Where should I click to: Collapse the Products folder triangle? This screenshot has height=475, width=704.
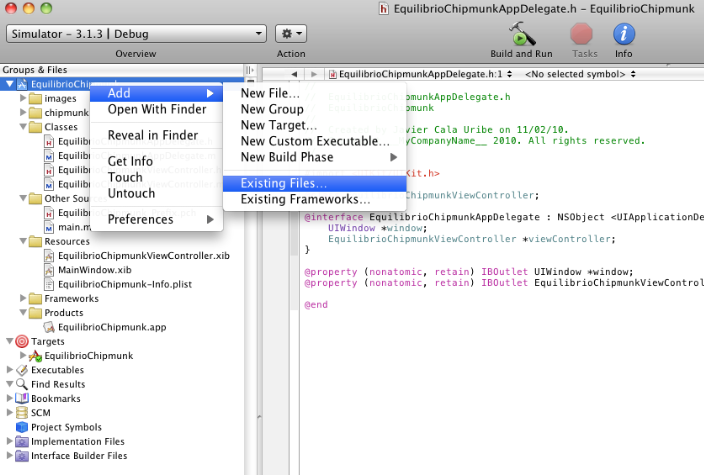23,313
